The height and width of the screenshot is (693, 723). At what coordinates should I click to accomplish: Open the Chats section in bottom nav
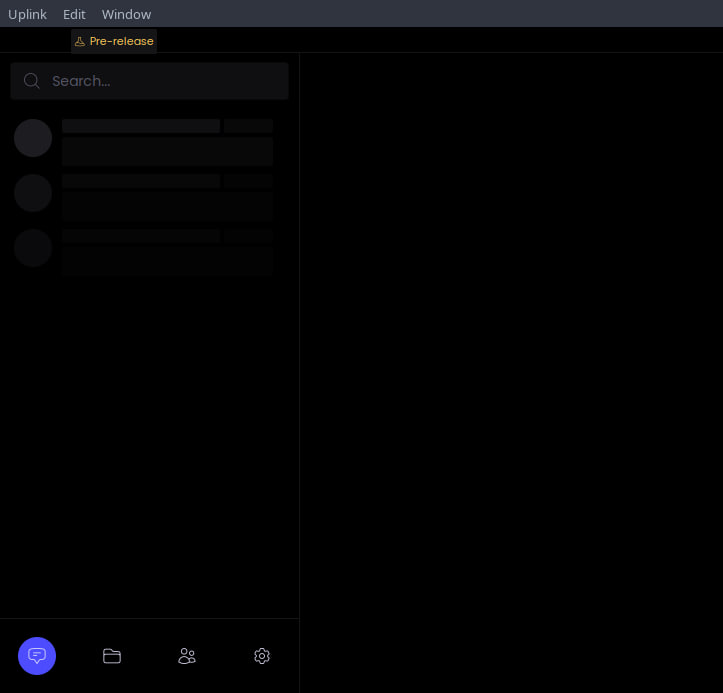pyautogui.click(x=37, y=656)
